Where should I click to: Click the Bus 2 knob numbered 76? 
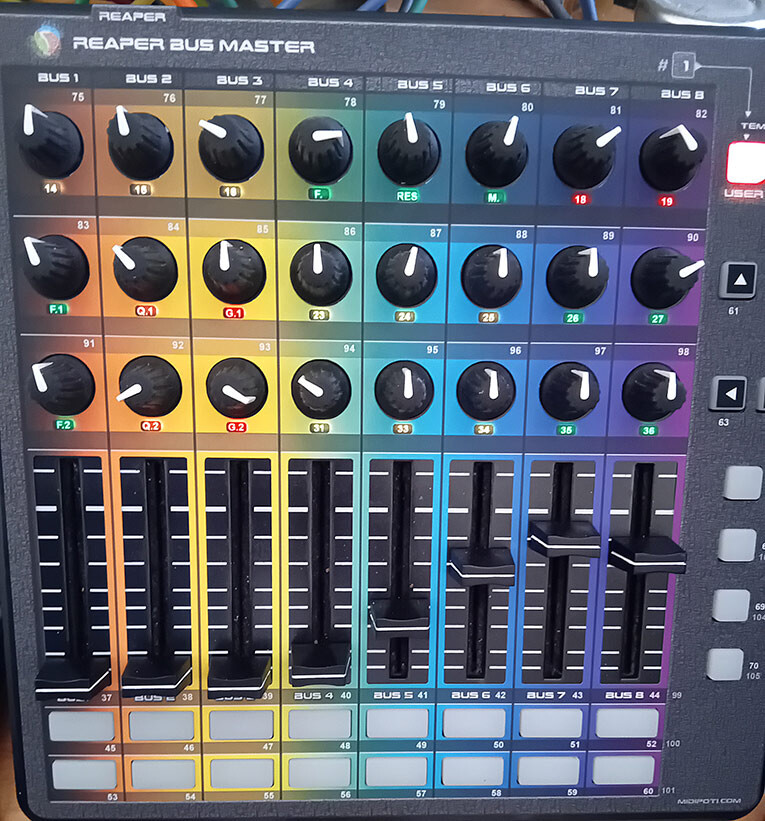139,144
